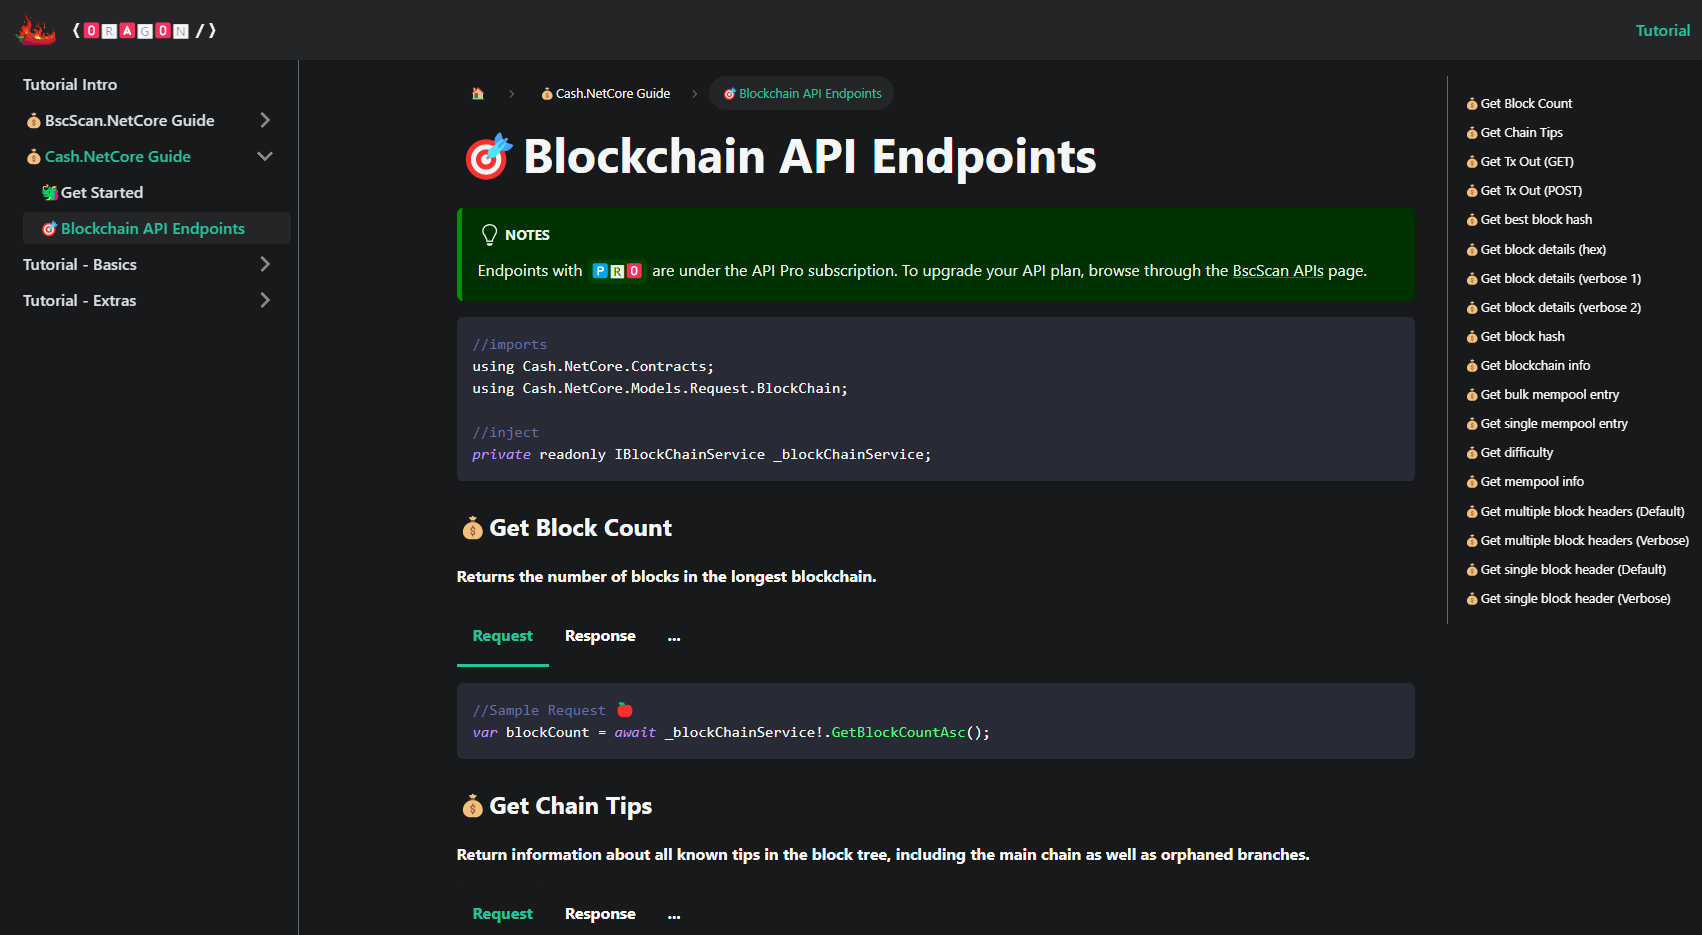
Task: Select Request tab under Get Chain Tips
Action: pos(502,915)
